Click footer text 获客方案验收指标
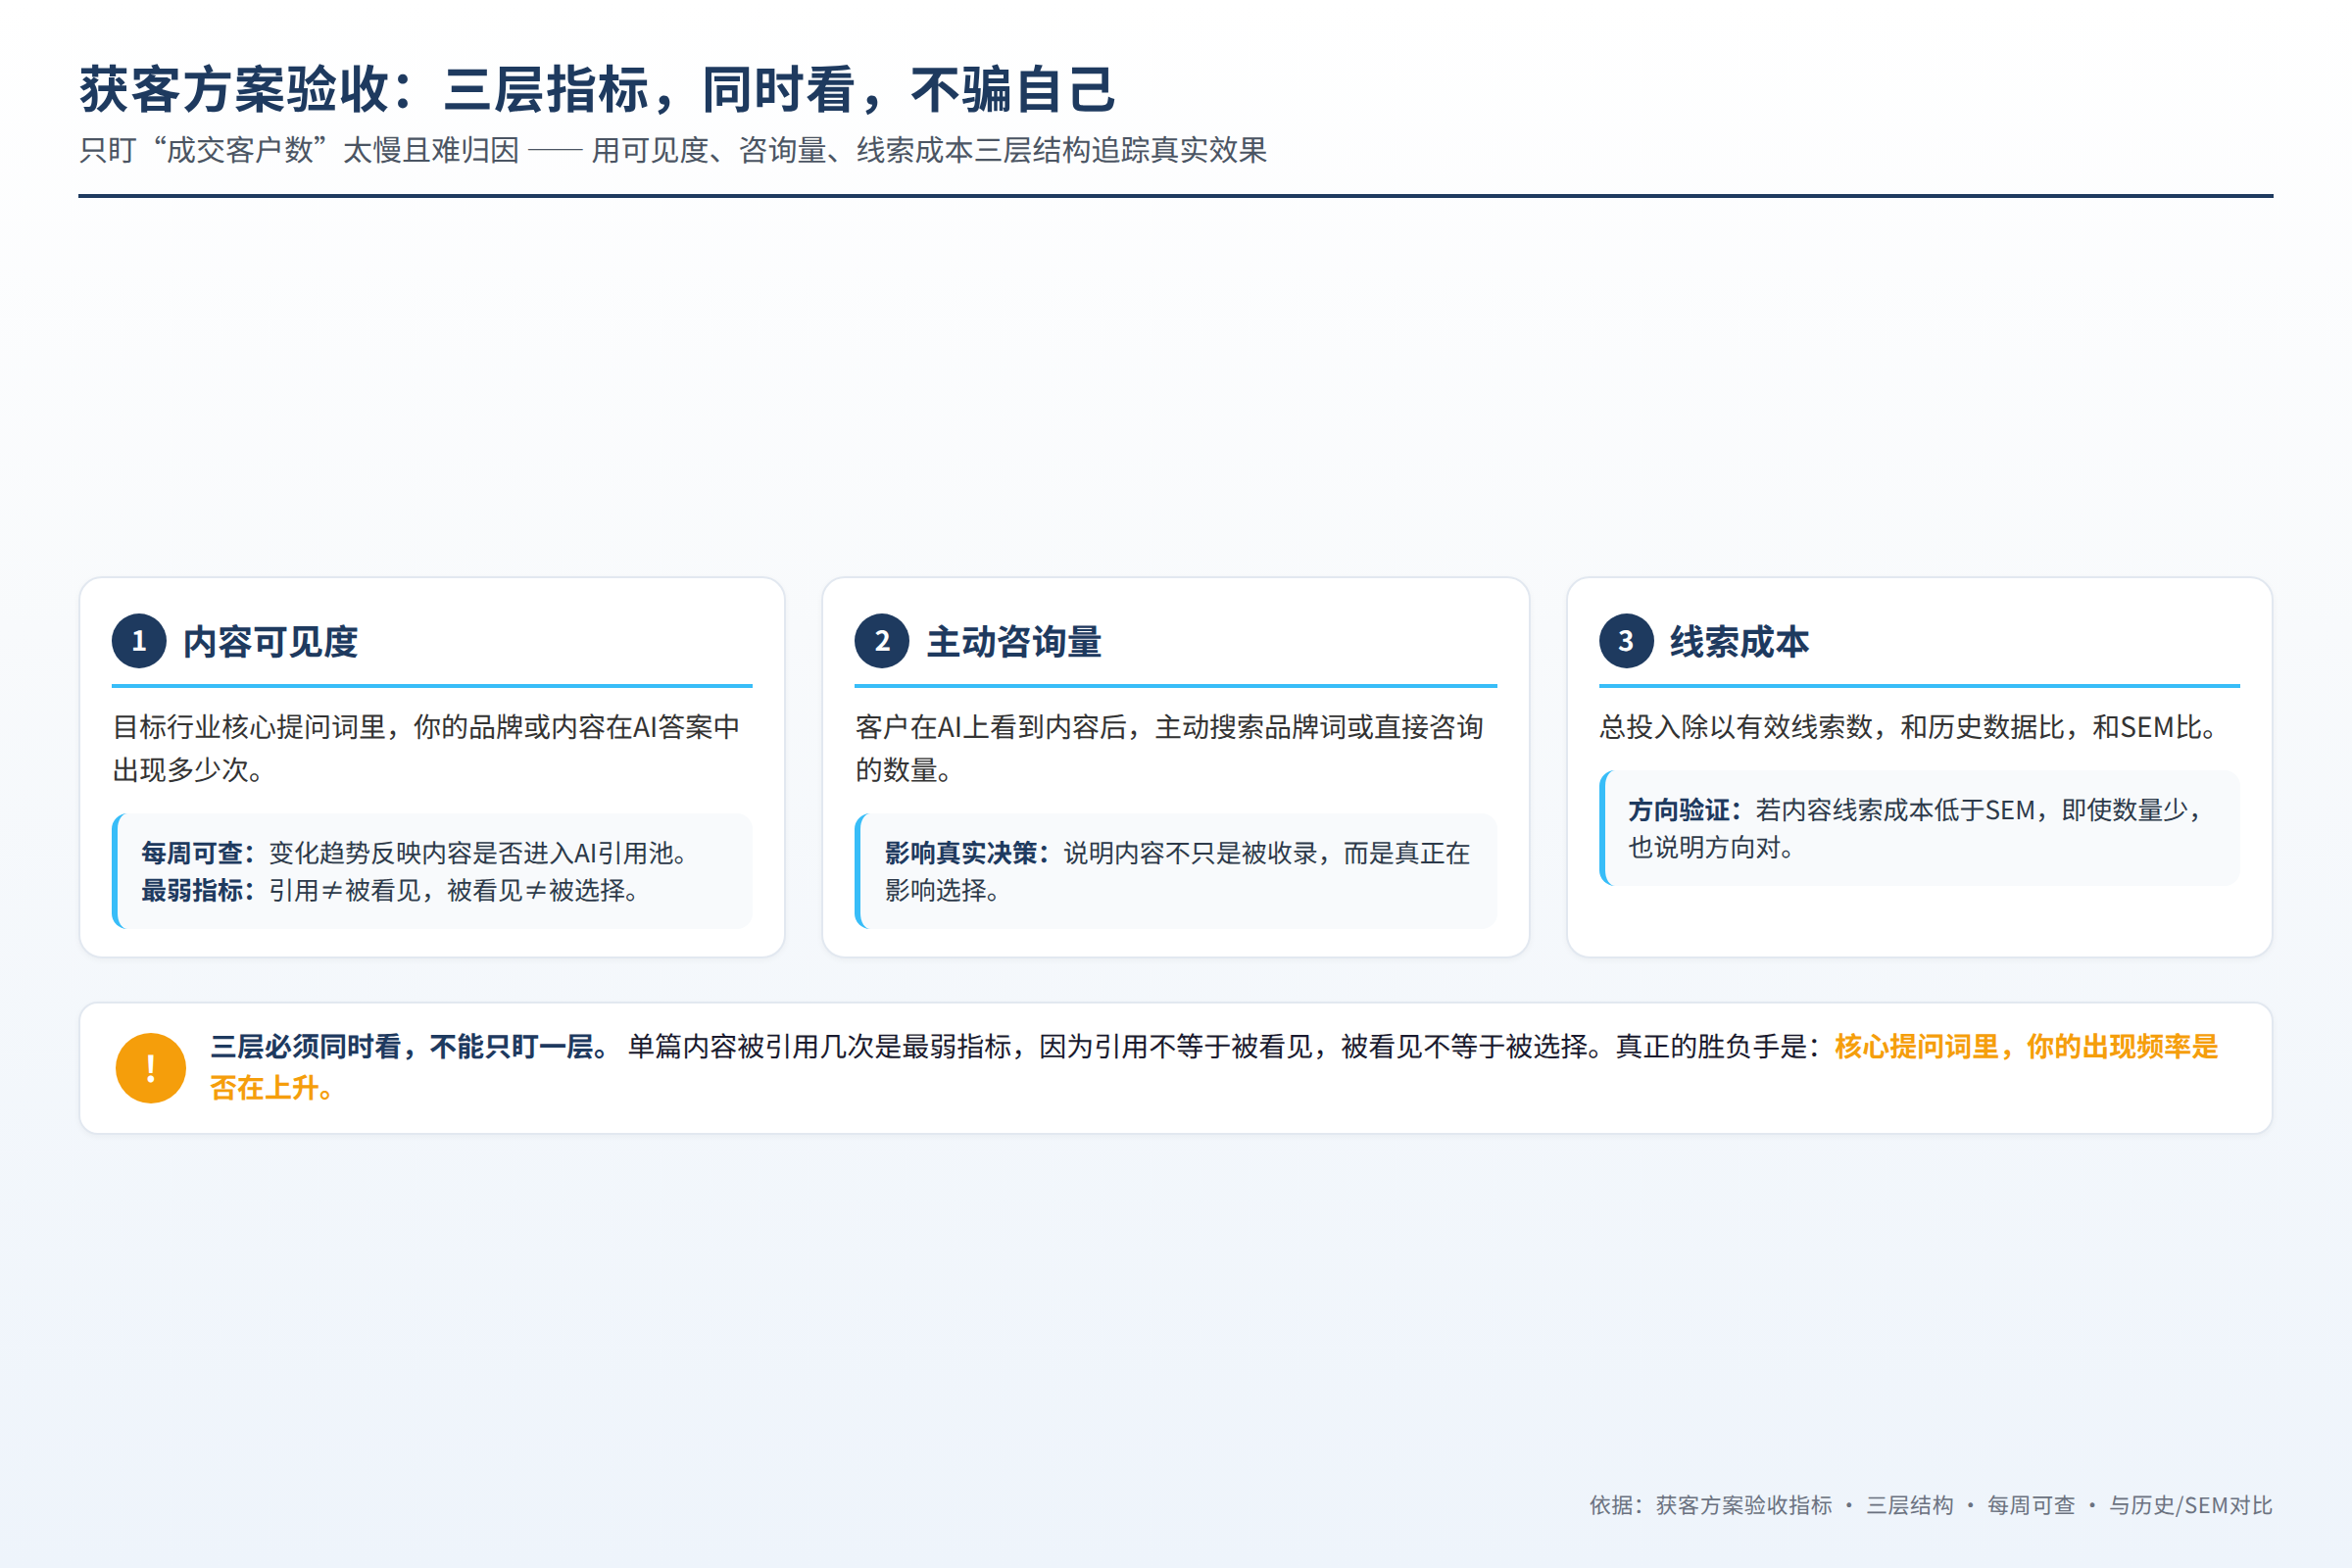 (x=1744, y=1505)
